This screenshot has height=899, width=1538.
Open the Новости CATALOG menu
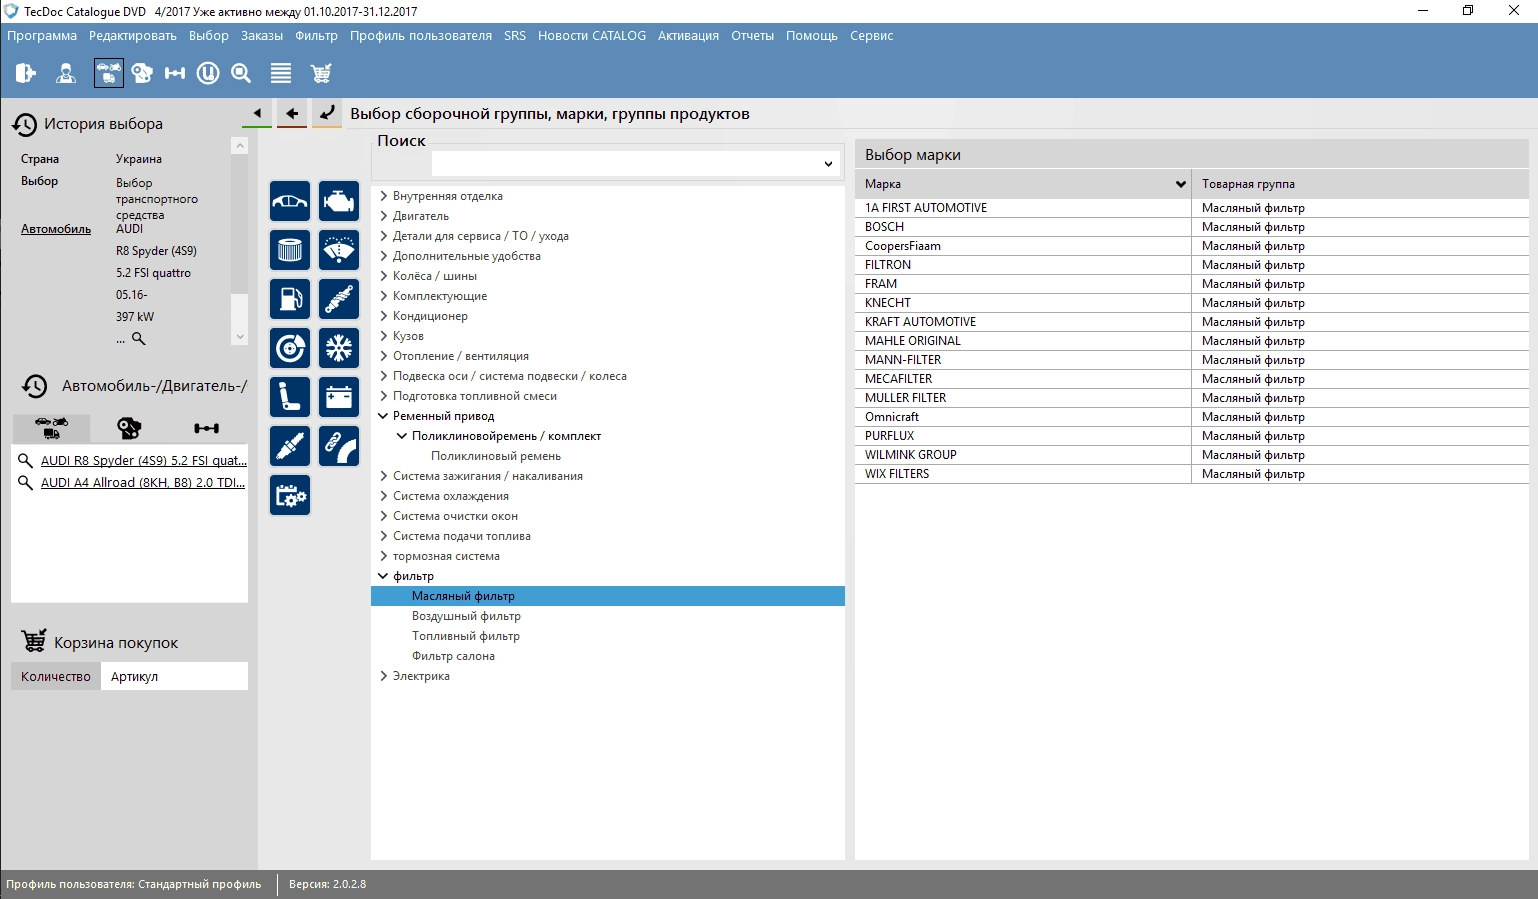click(592, 35)
